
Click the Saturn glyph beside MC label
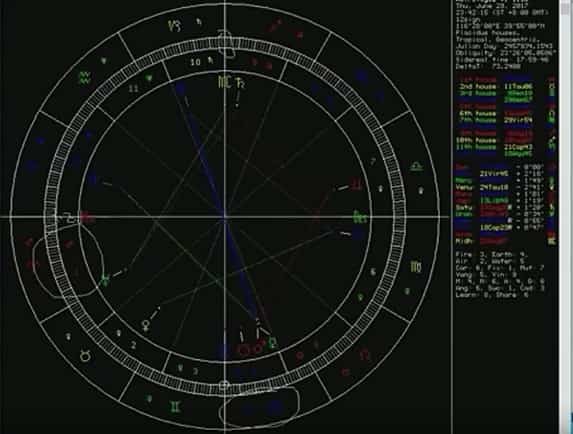(240, 83)
